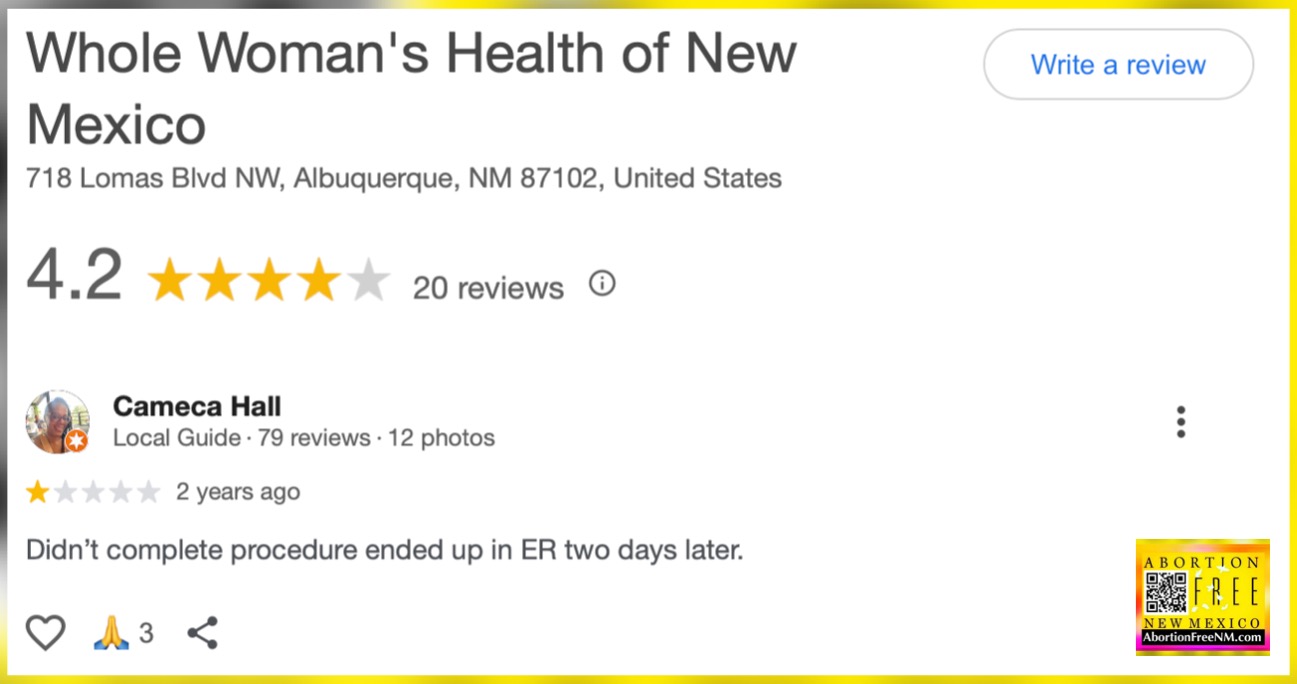Click the reaction count 3
1297x684 pixels.
[146, 633]
